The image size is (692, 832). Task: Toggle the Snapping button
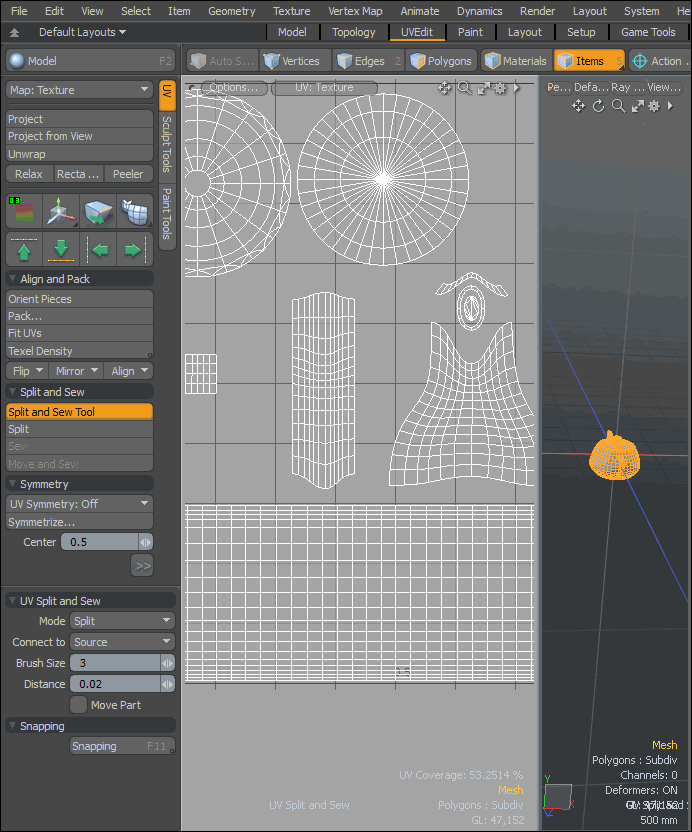coord(121,746)
